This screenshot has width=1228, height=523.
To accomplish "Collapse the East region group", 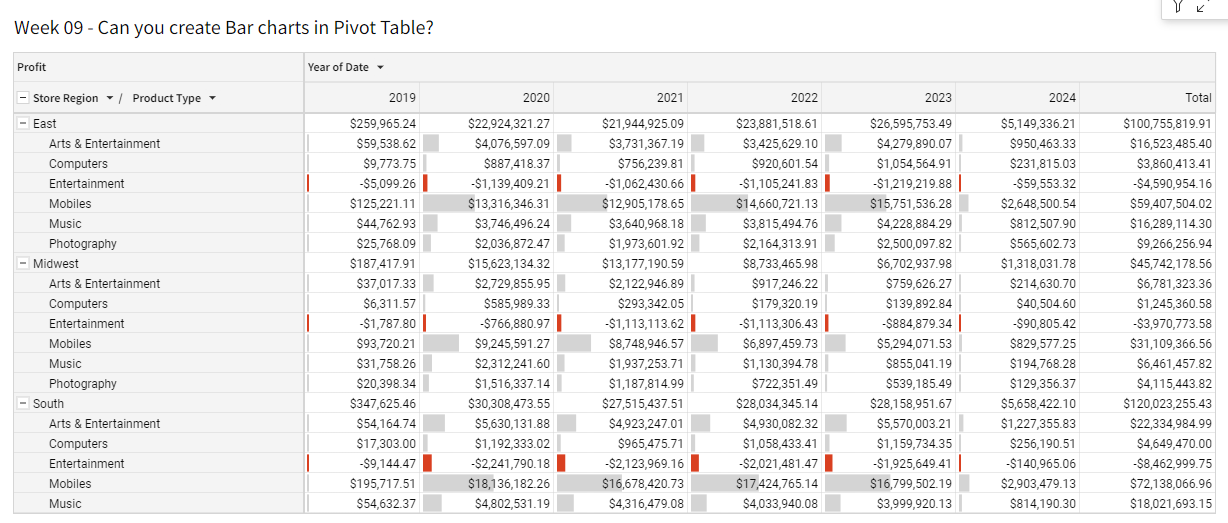I will point(23,123).
